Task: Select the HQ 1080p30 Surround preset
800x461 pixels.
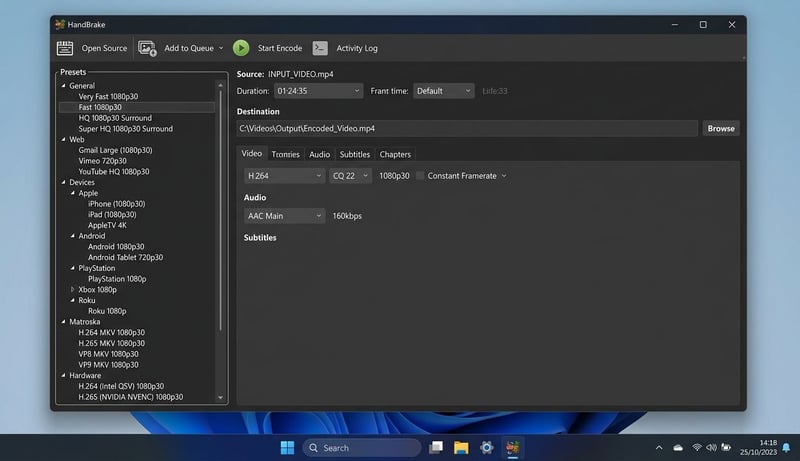Action: [x=115, y=118]
